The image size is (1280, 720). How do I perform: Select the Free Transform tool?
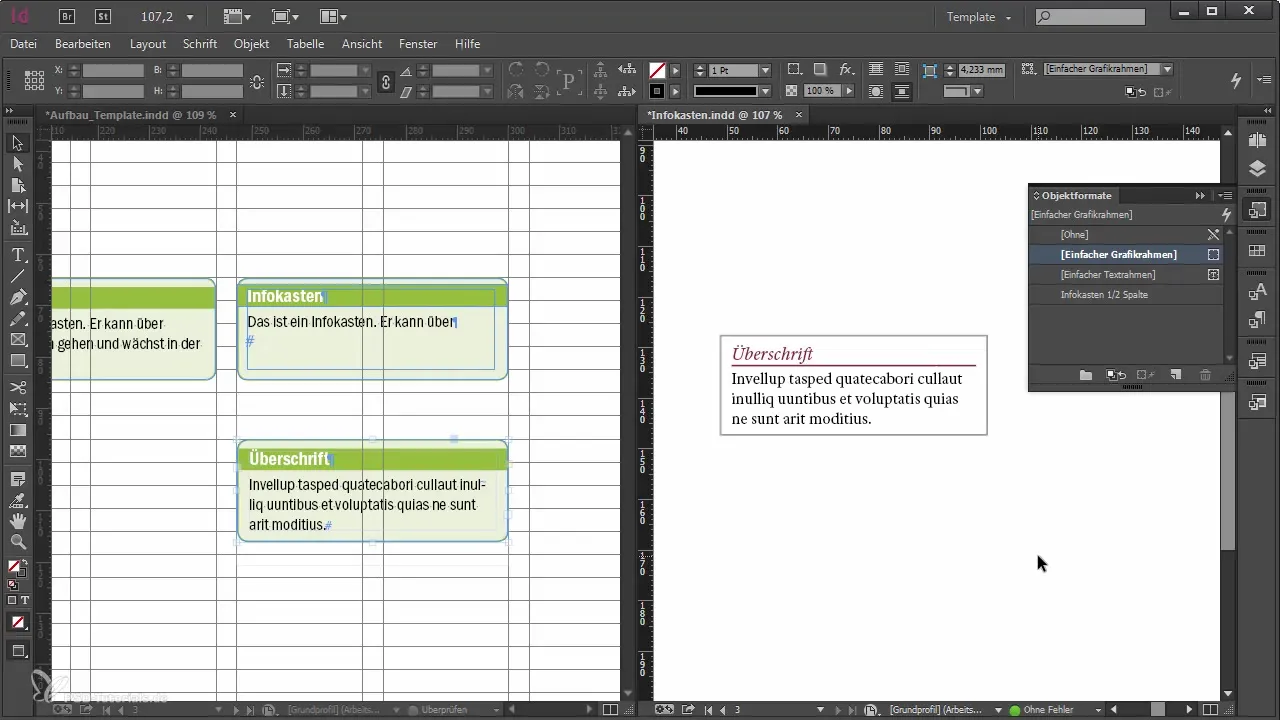coord(18,408)
